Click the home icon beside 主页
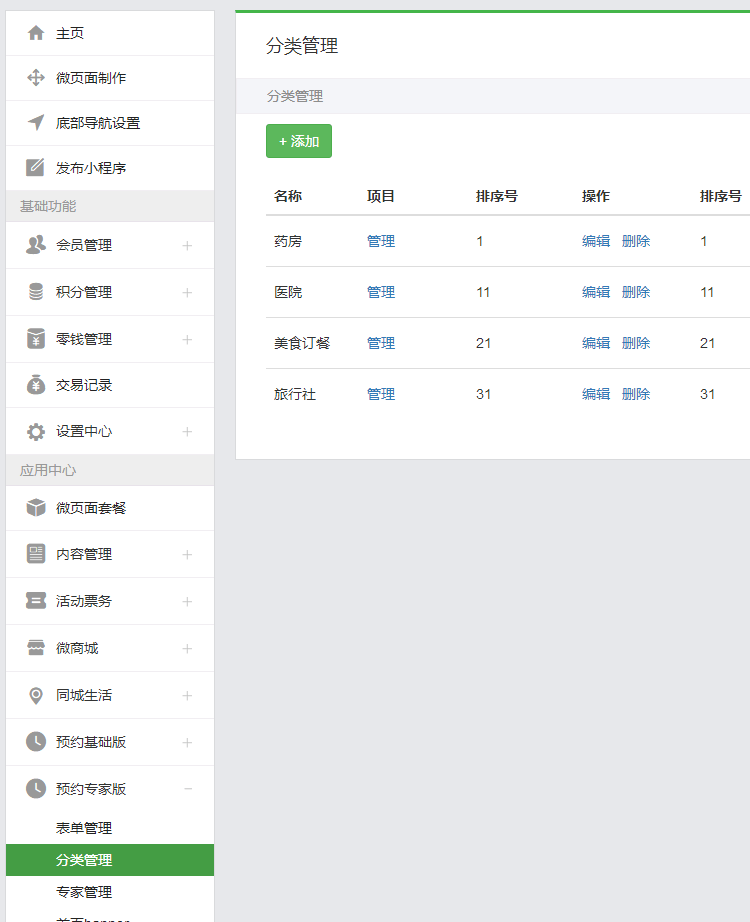Screen dimensions: 750x922 [x=36, y=33]
